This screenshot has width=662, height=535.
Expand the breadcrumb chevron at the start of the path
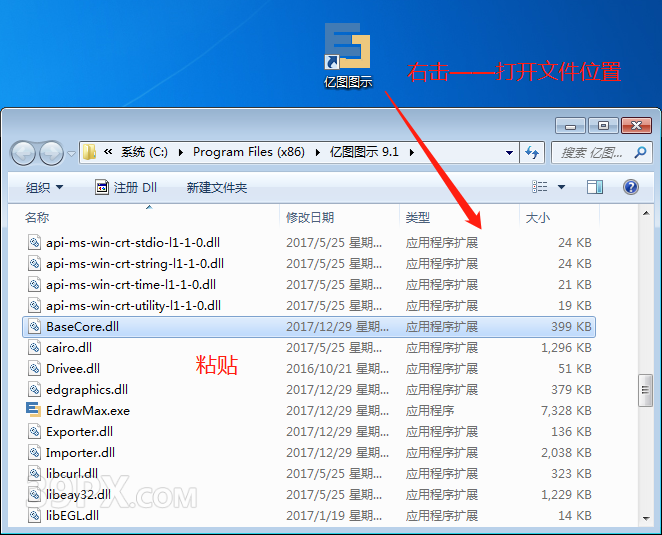tap(108, 152)
